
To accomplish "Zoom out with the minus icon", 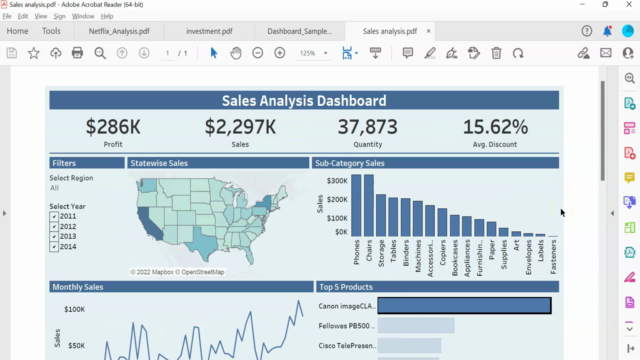I will pos(258,53).
